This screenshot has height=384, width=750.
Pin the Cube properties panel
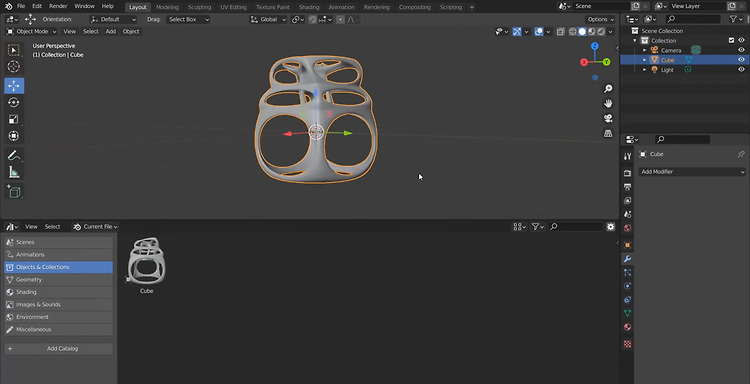[741, 154]
